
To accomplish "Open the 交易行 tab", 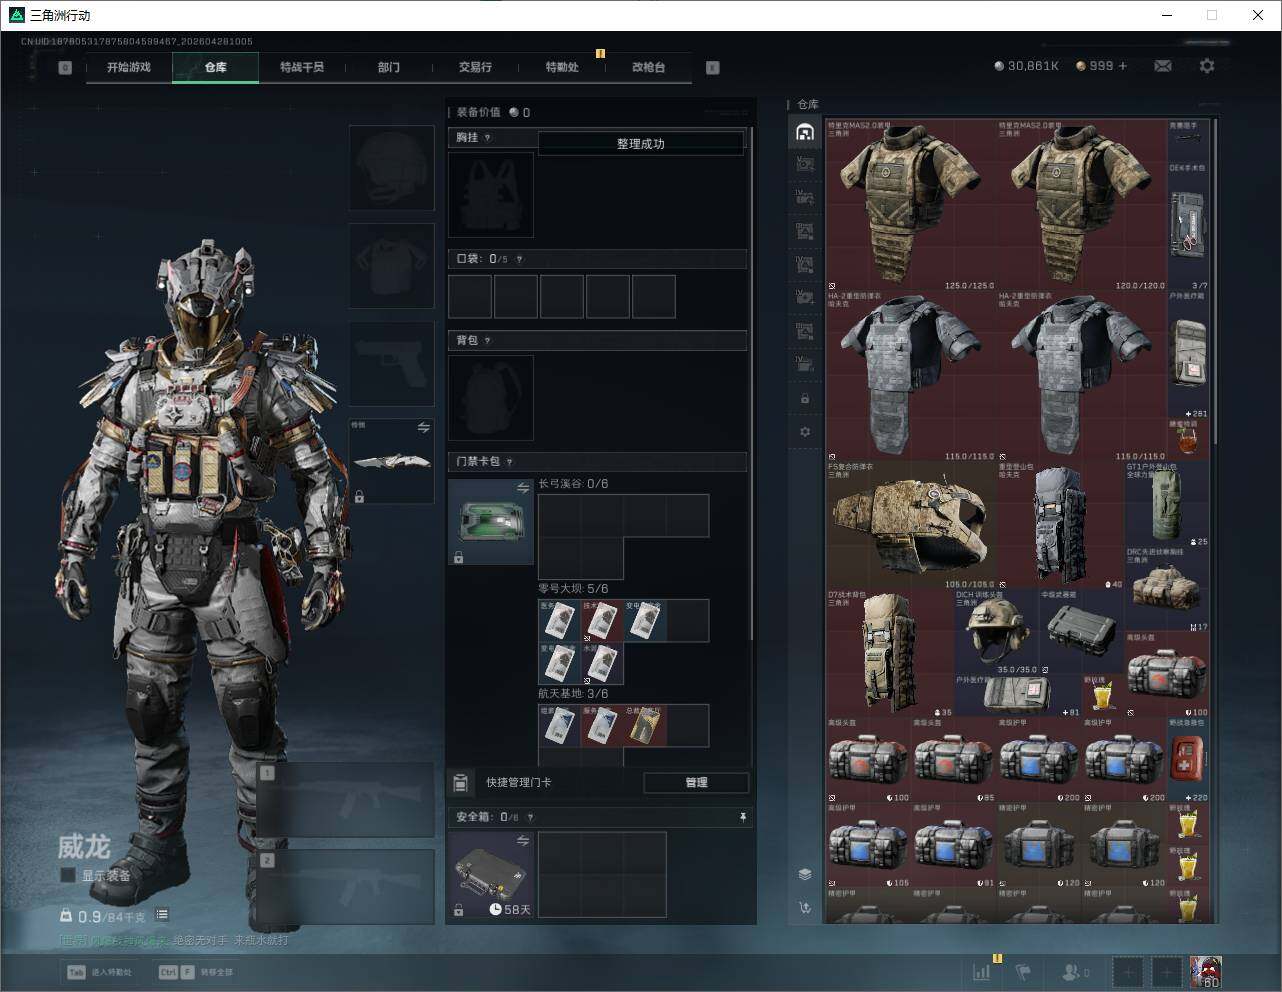I will click(475, 67).
